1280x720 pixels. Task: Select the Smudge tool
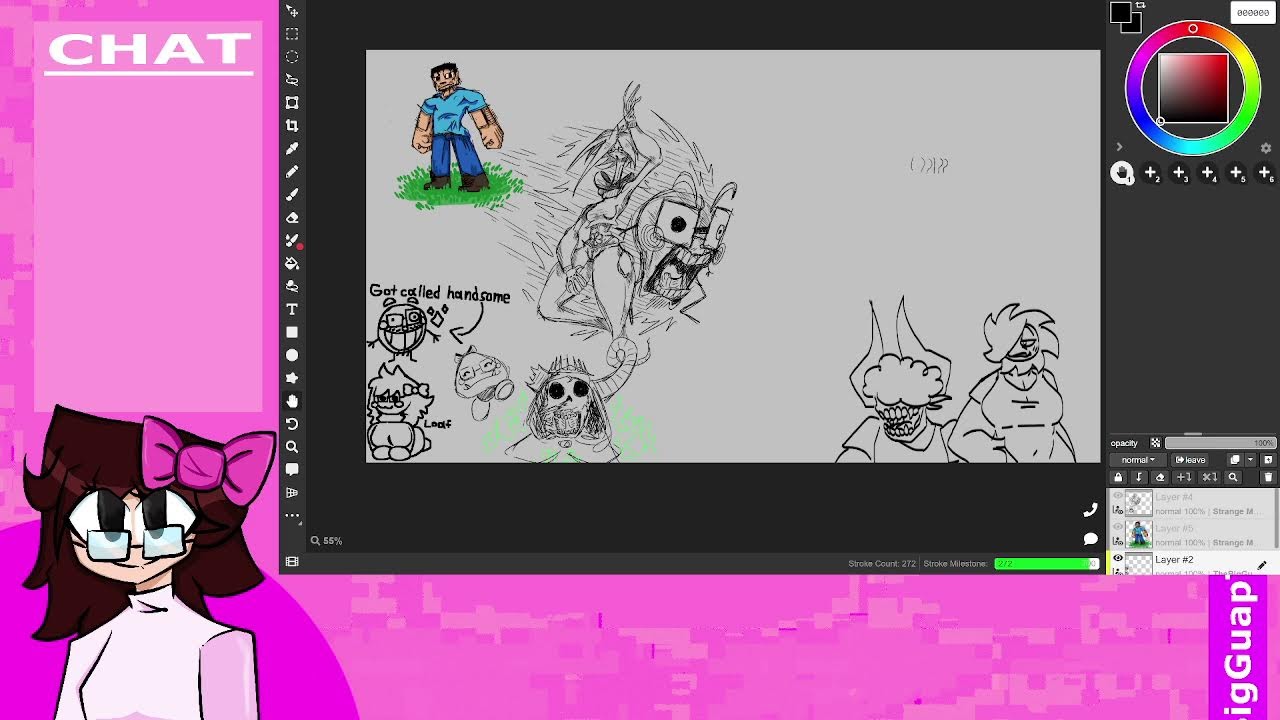tap(292, 286)
